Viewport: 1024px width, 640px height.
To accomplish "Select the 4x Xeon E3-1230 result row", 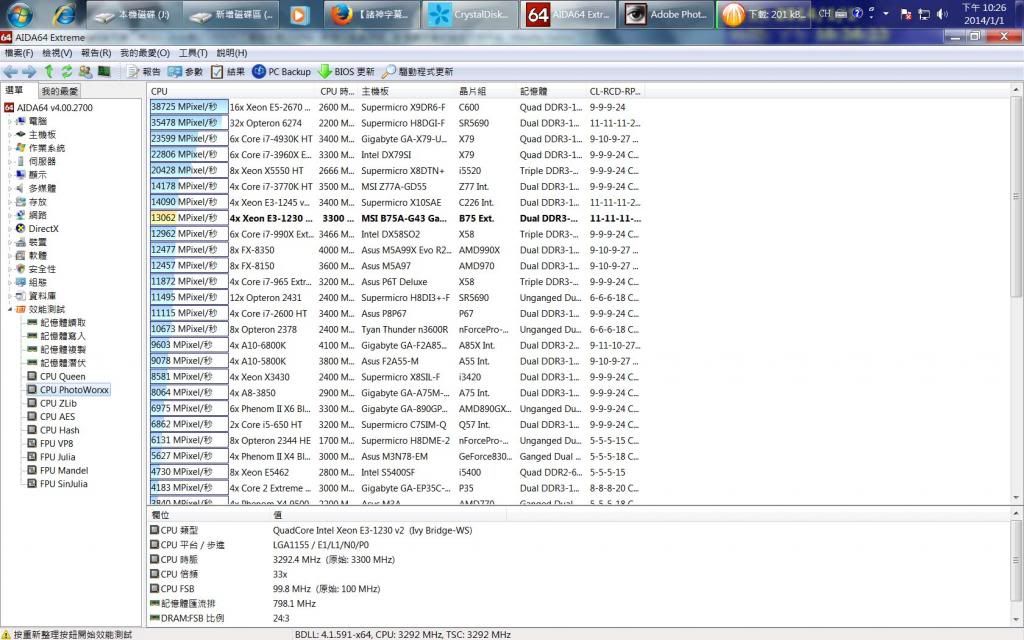I will coord(396,218).
